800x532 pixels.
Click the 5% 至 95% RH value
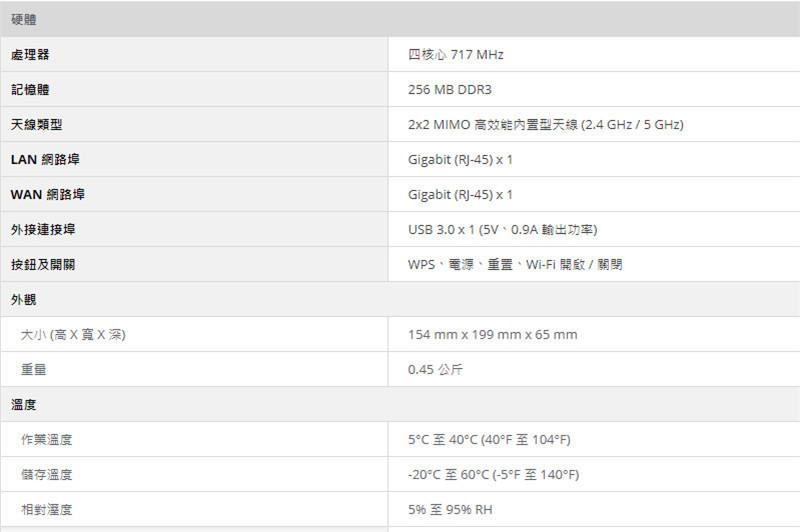[450, 510]
